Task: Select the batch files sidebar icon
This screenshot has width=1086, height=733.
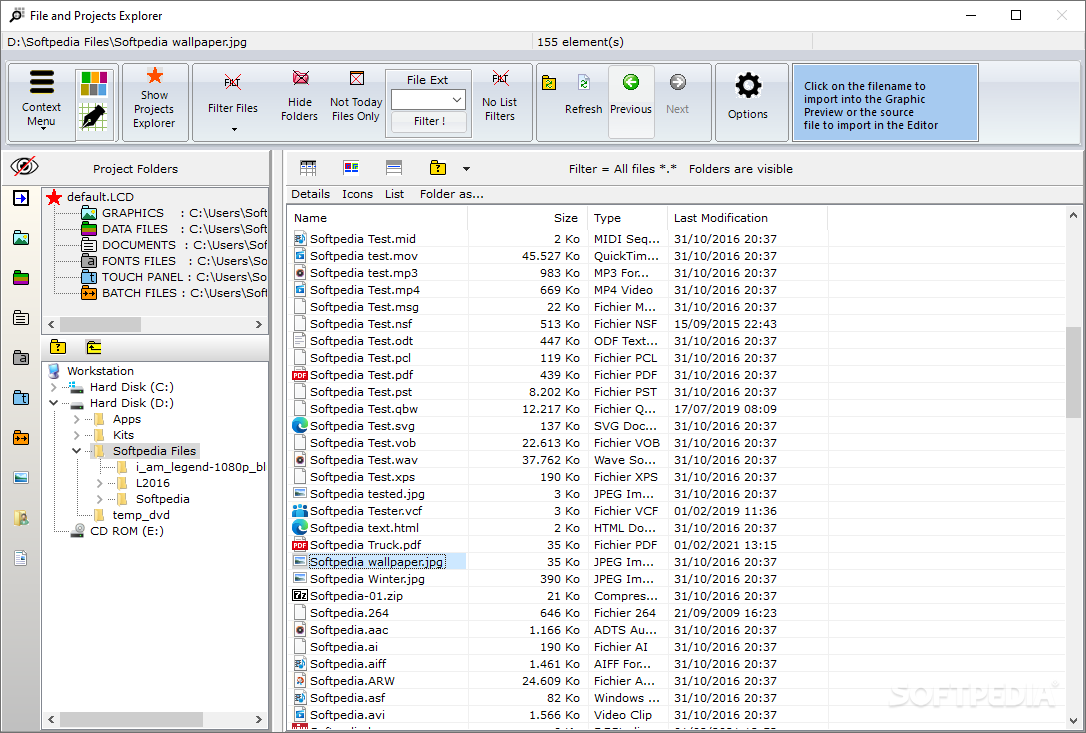Action: 21,438
